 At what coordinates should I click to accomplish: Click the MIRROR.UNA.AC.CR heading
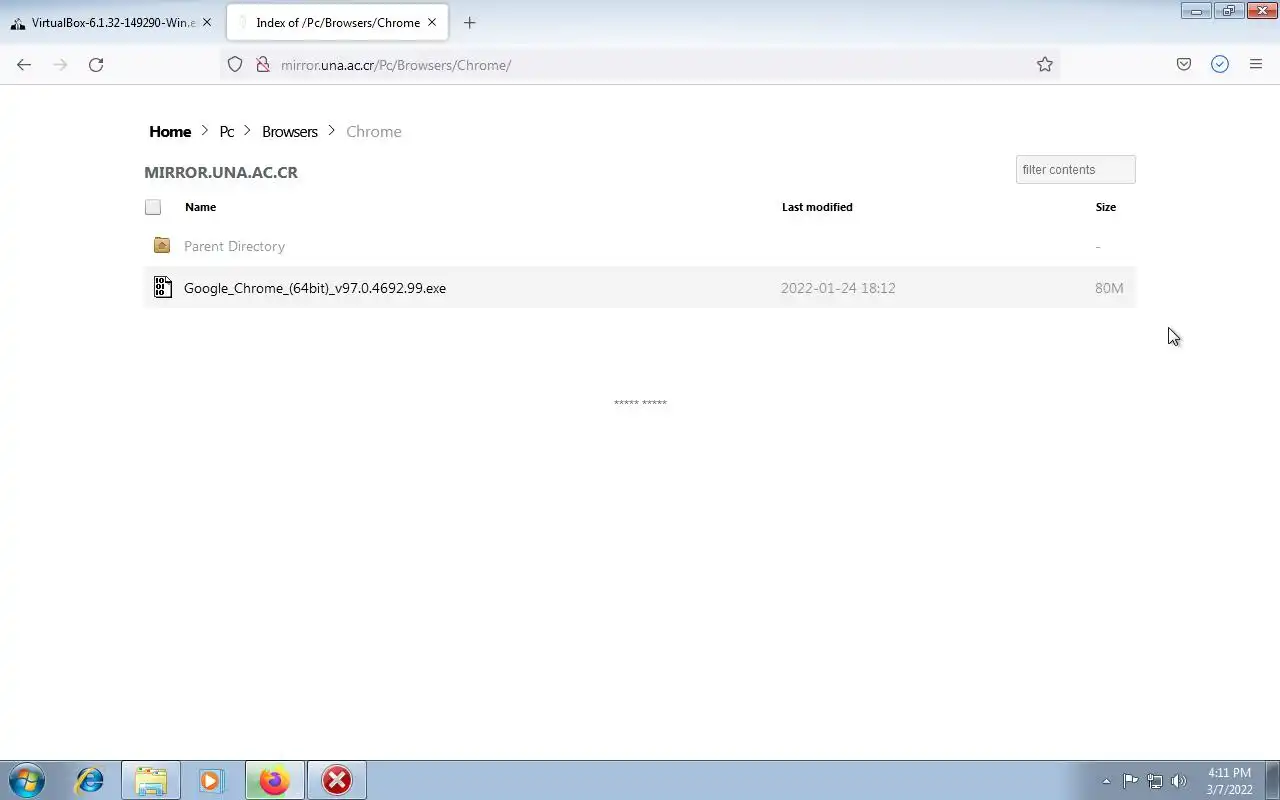(x=221, y=172)
